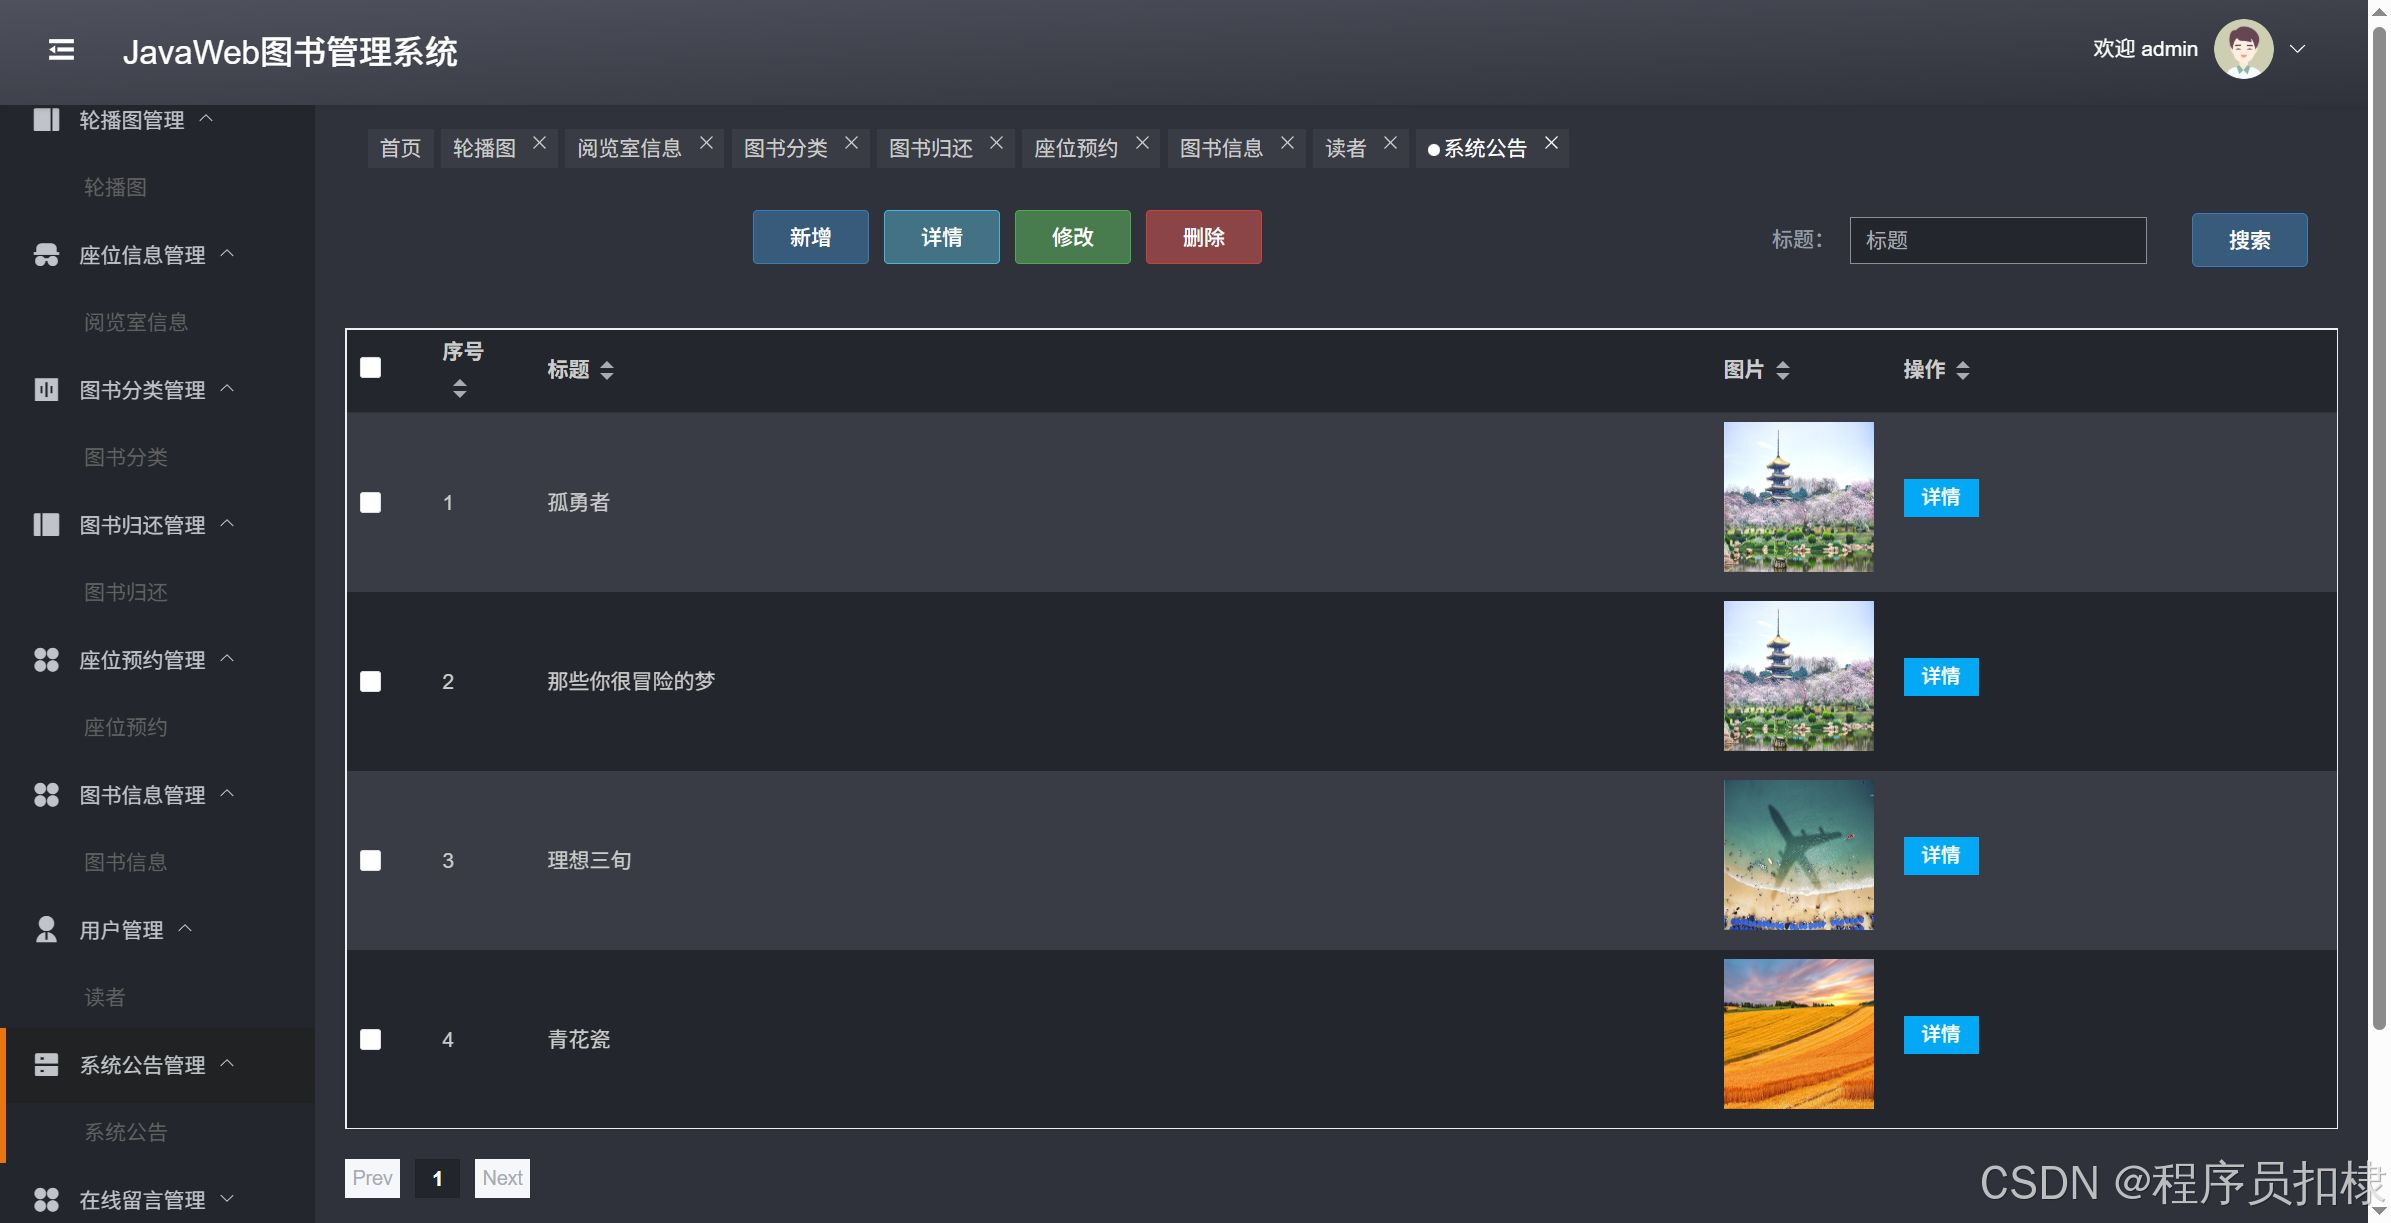The image size is (2391, 1223).
Task: Switch to the 座位预约 tab
Action: (1075, 149)
